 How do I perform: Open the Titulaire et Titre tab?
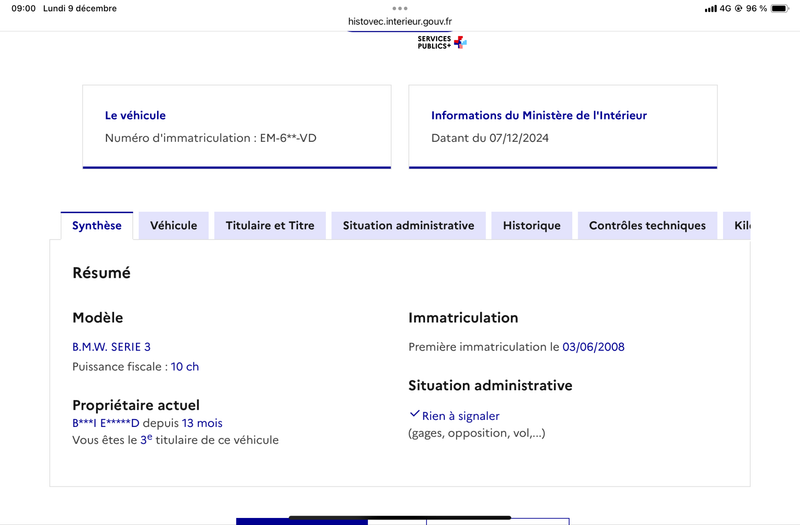point(270,226)
